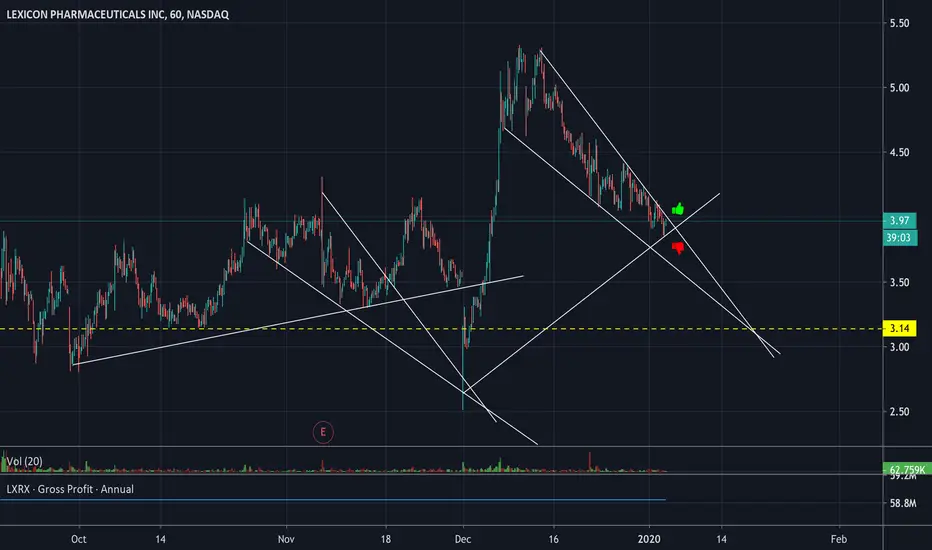The height and width of the screenshot is (550, 932).
Task: Click the 62.759K volume label
Action: click(907, 469)
